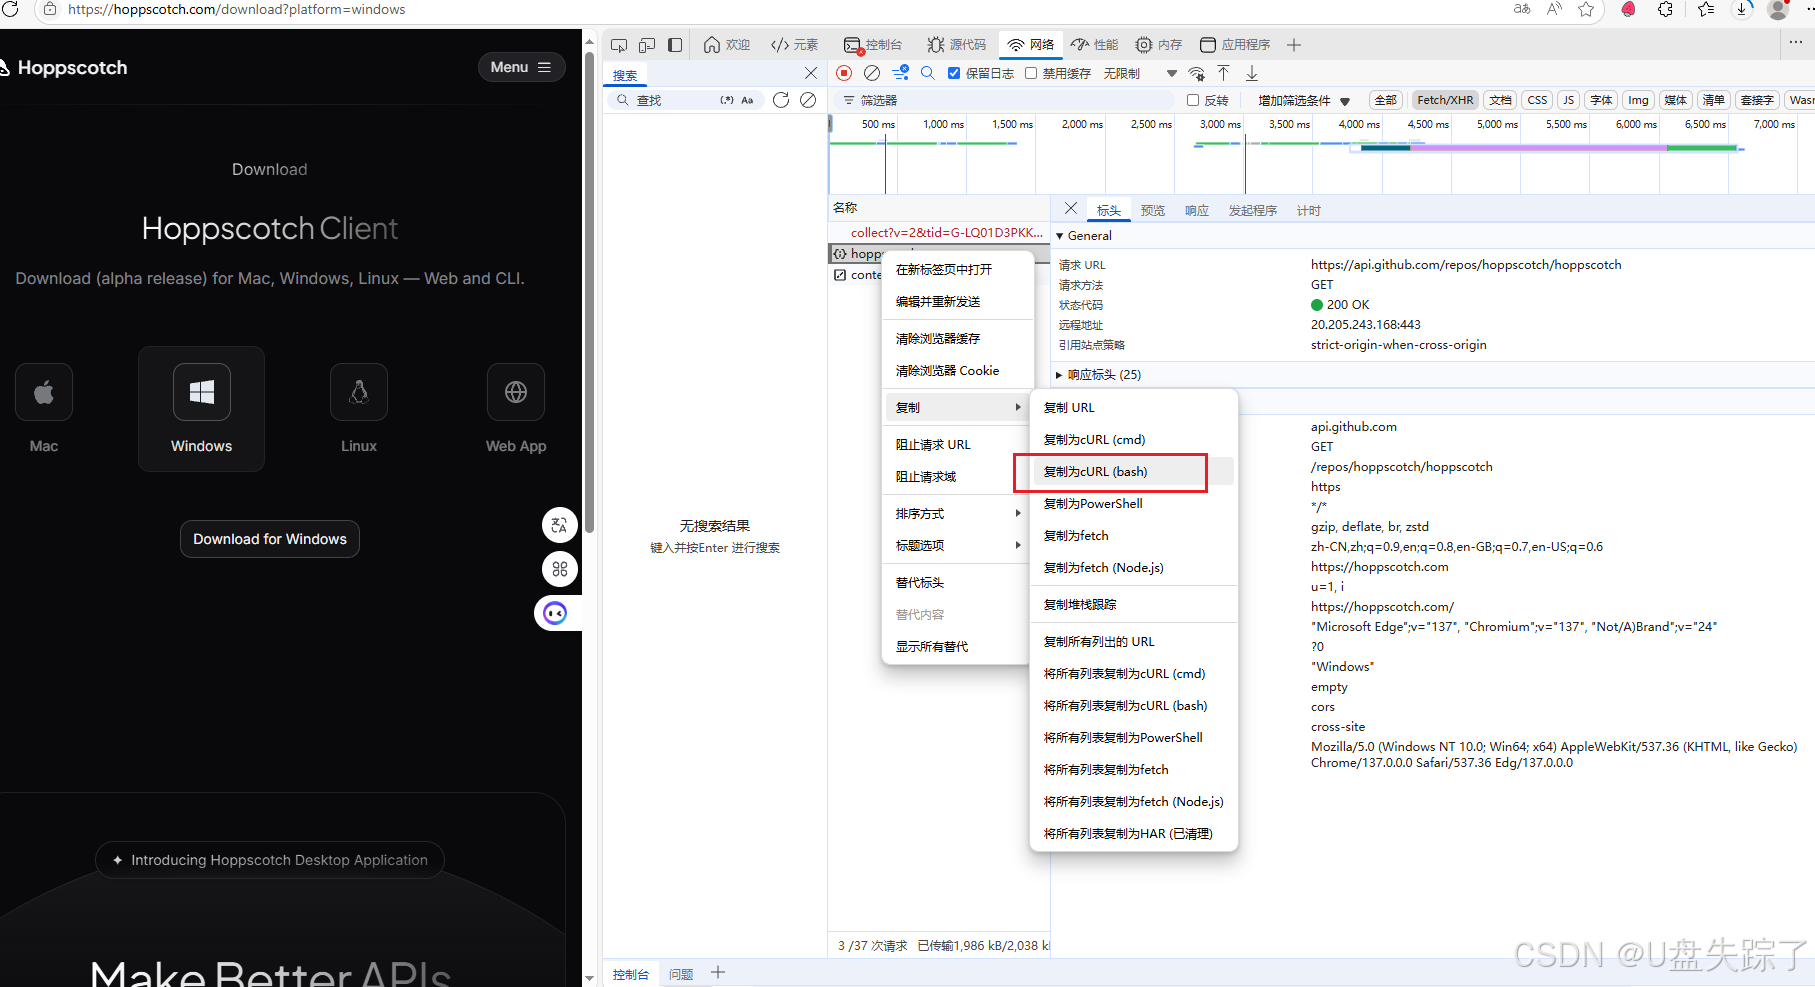The height and width of the screenshot is (987, 1815).
Task: Select the Linux platform icon
Action: click(x=359, y=392)
